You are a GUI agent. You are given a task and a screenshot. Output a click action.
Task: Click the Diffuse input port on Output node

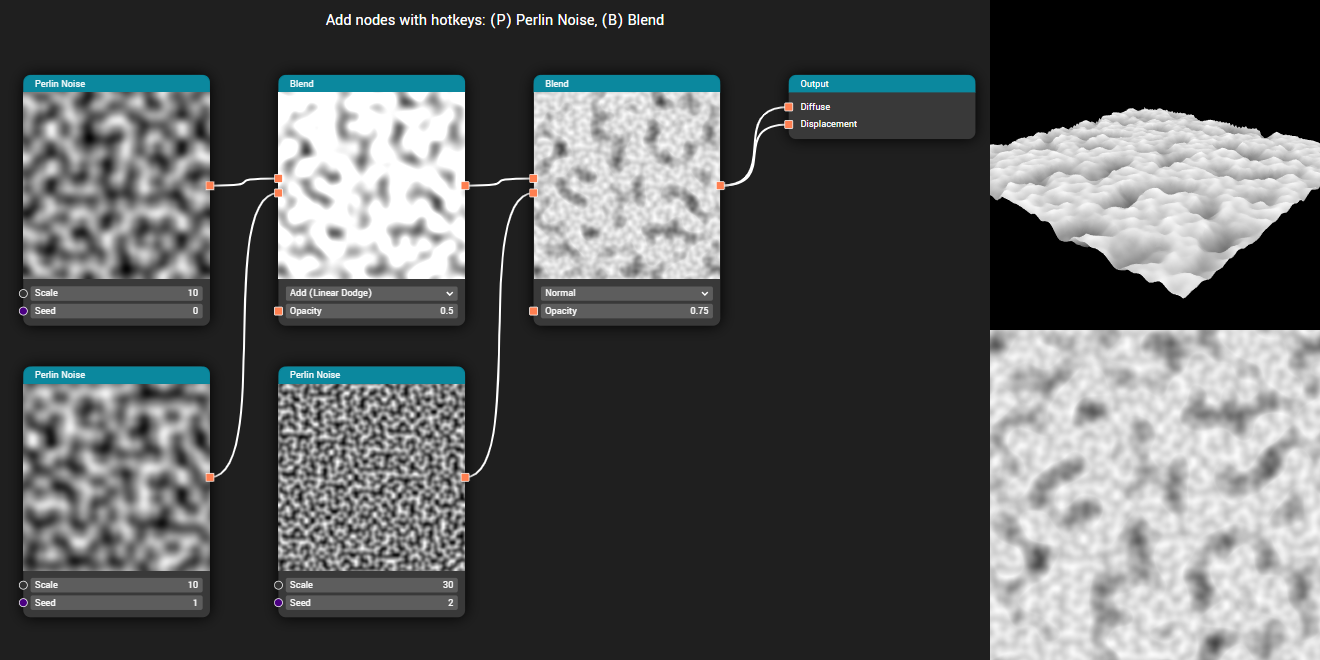point(789,106)
